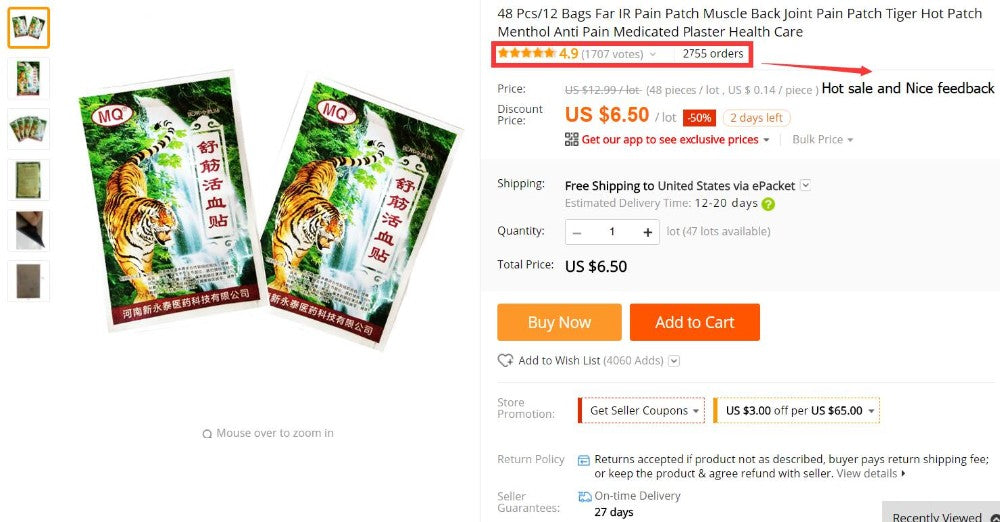Increase quantity with the plus button
1000x522 pixels.
[x=647, y=232]
